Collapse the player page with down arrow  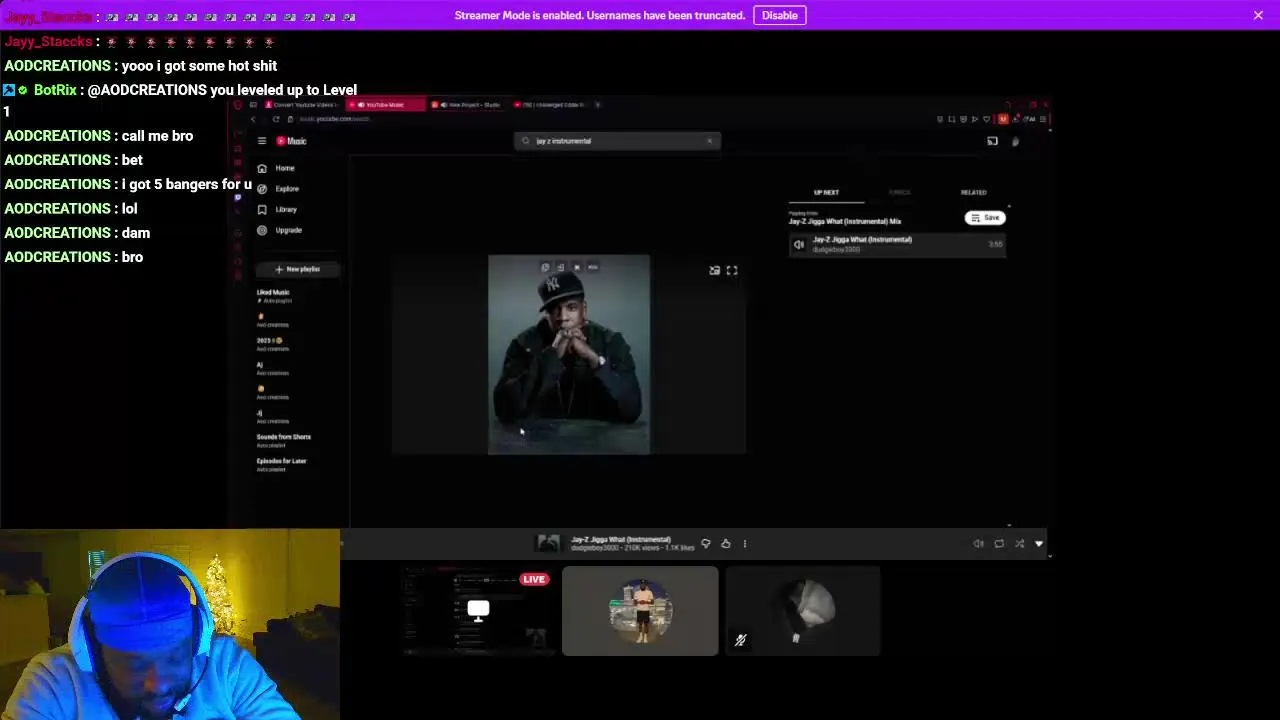pos(1039,544)
